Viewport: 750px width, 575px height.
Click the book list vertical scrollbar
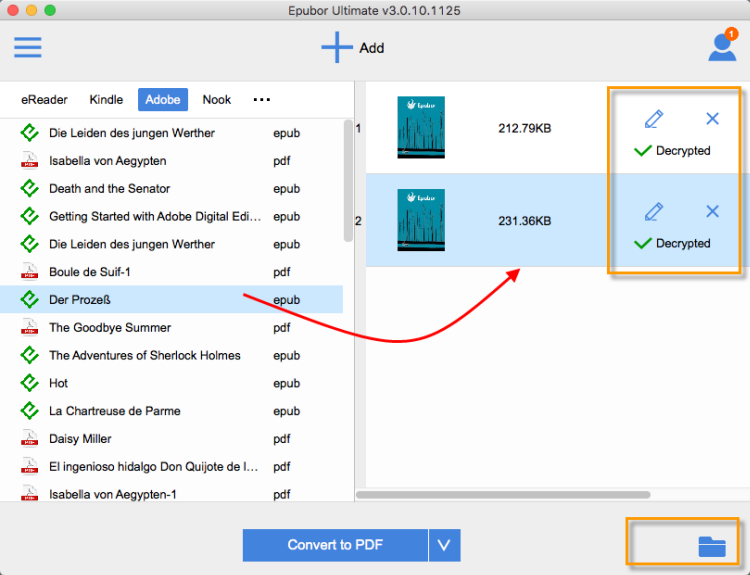click(348, 181)
